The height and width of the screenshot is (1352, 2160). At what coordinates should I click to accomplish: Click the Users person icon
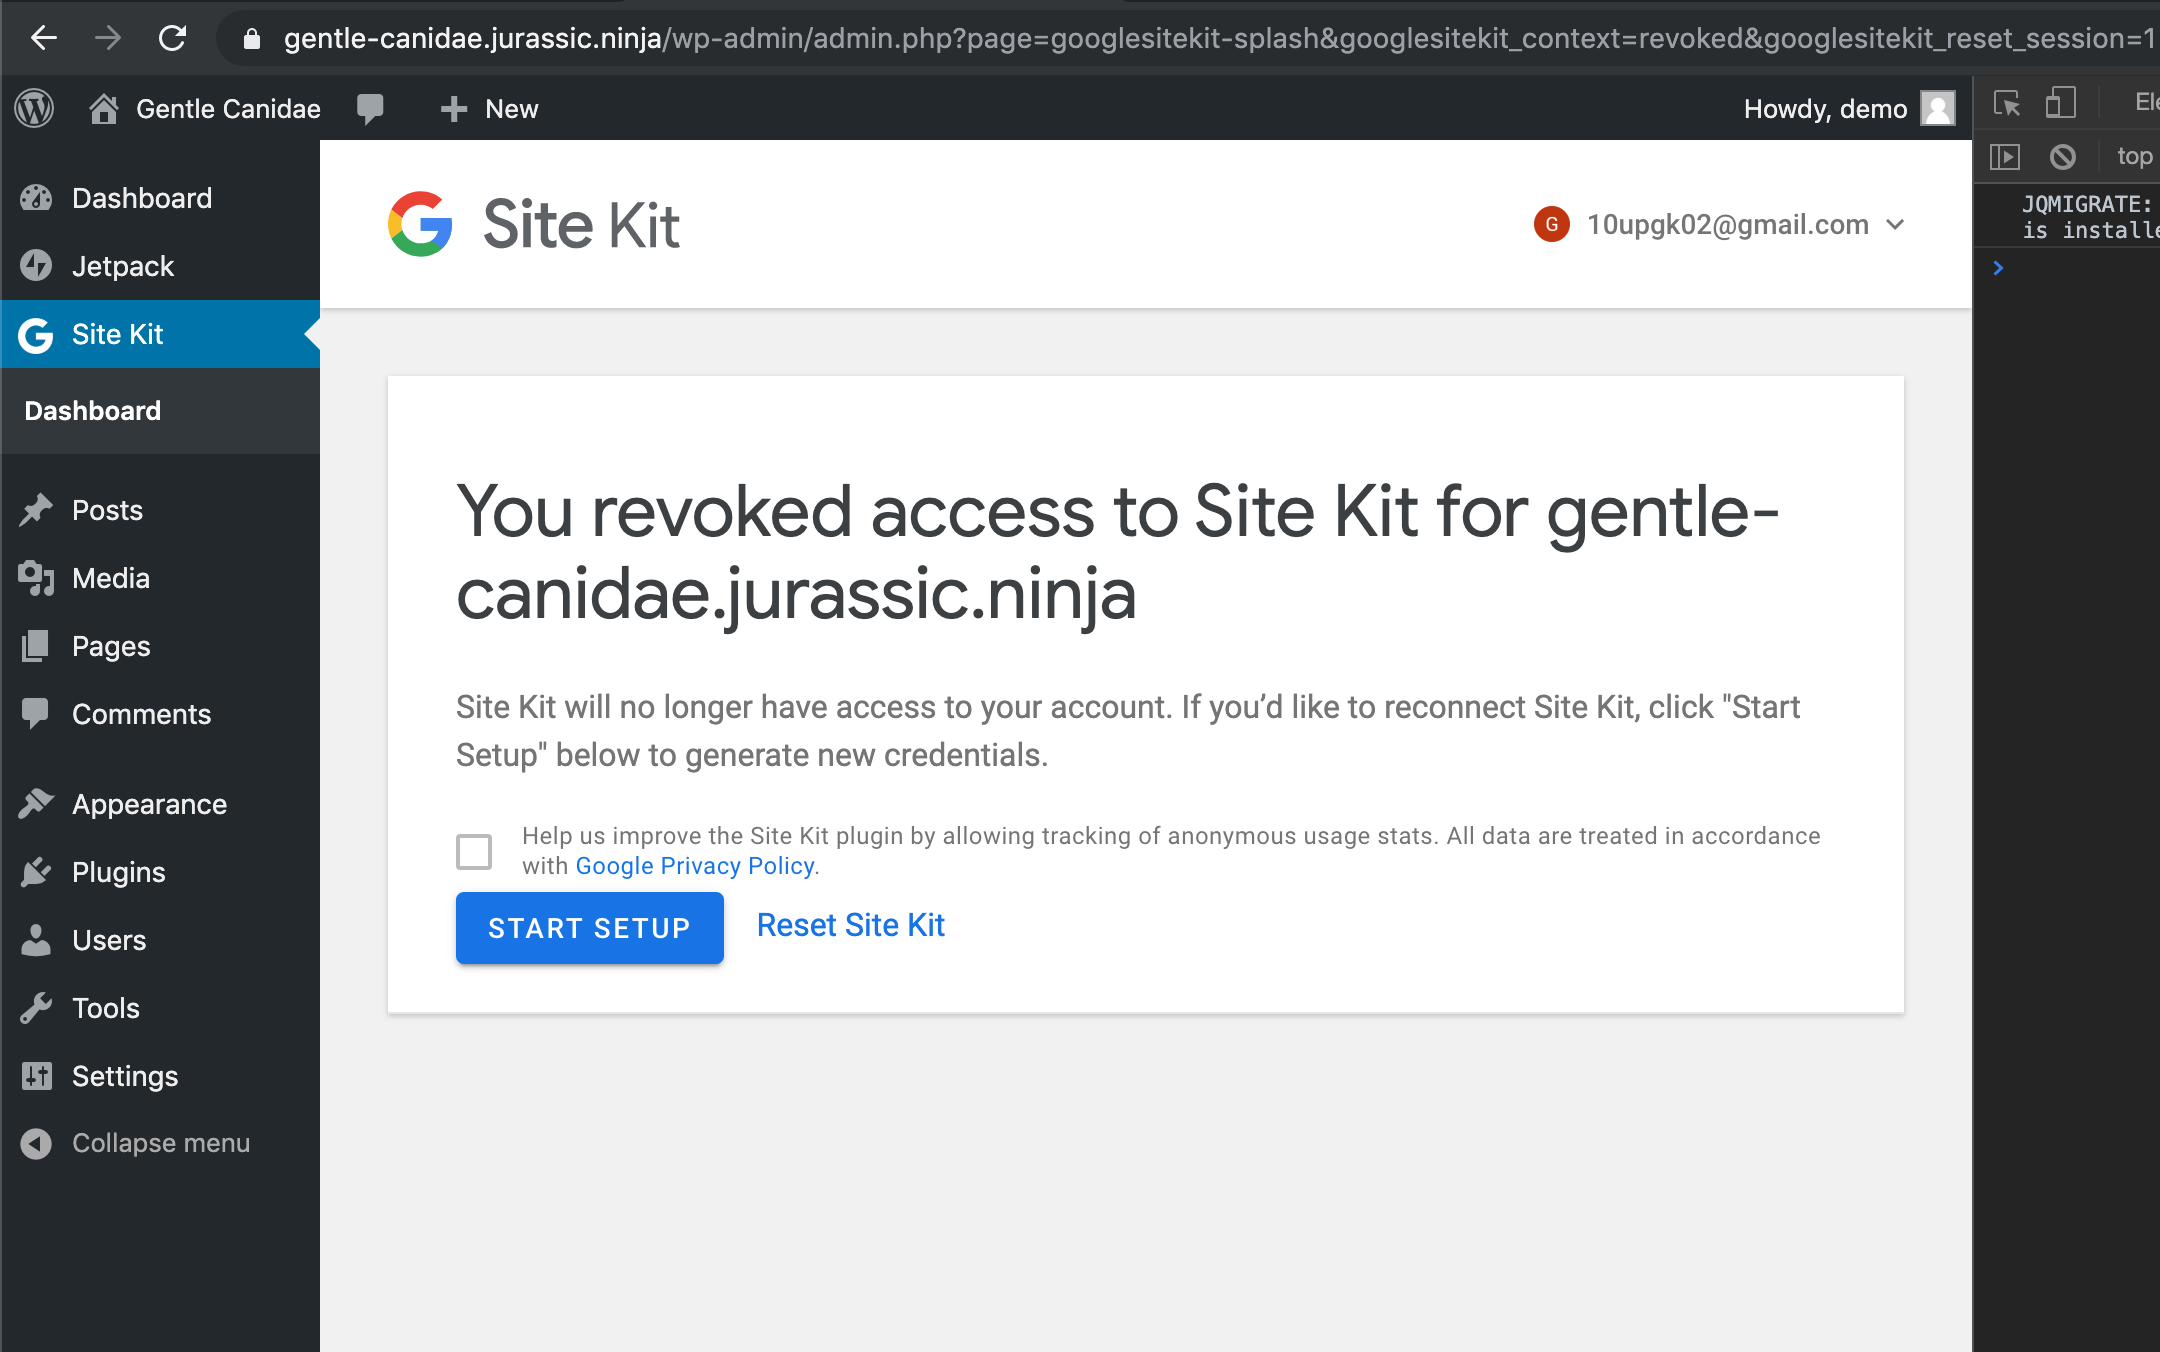[36, 940]
